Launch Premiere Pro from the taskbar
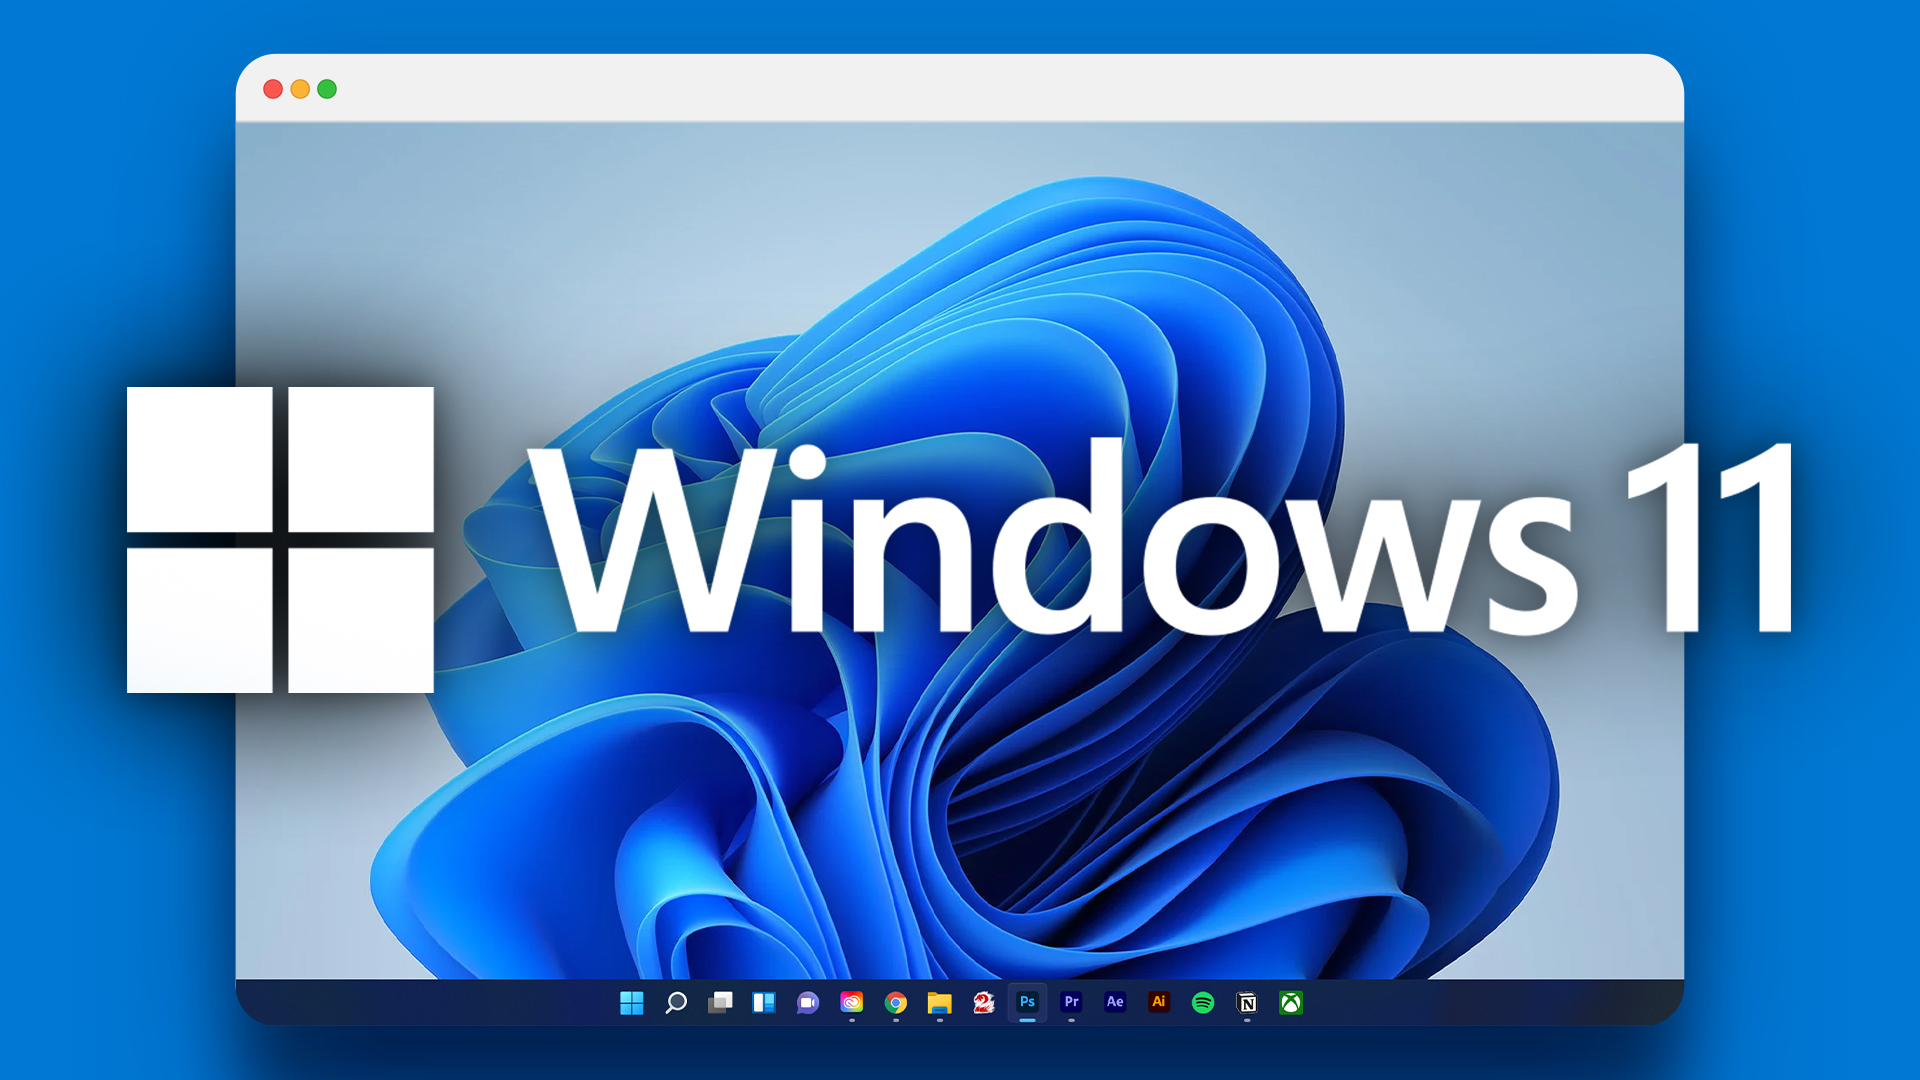This screenshot has height=1080, width=1920. coord(1072,1003)
